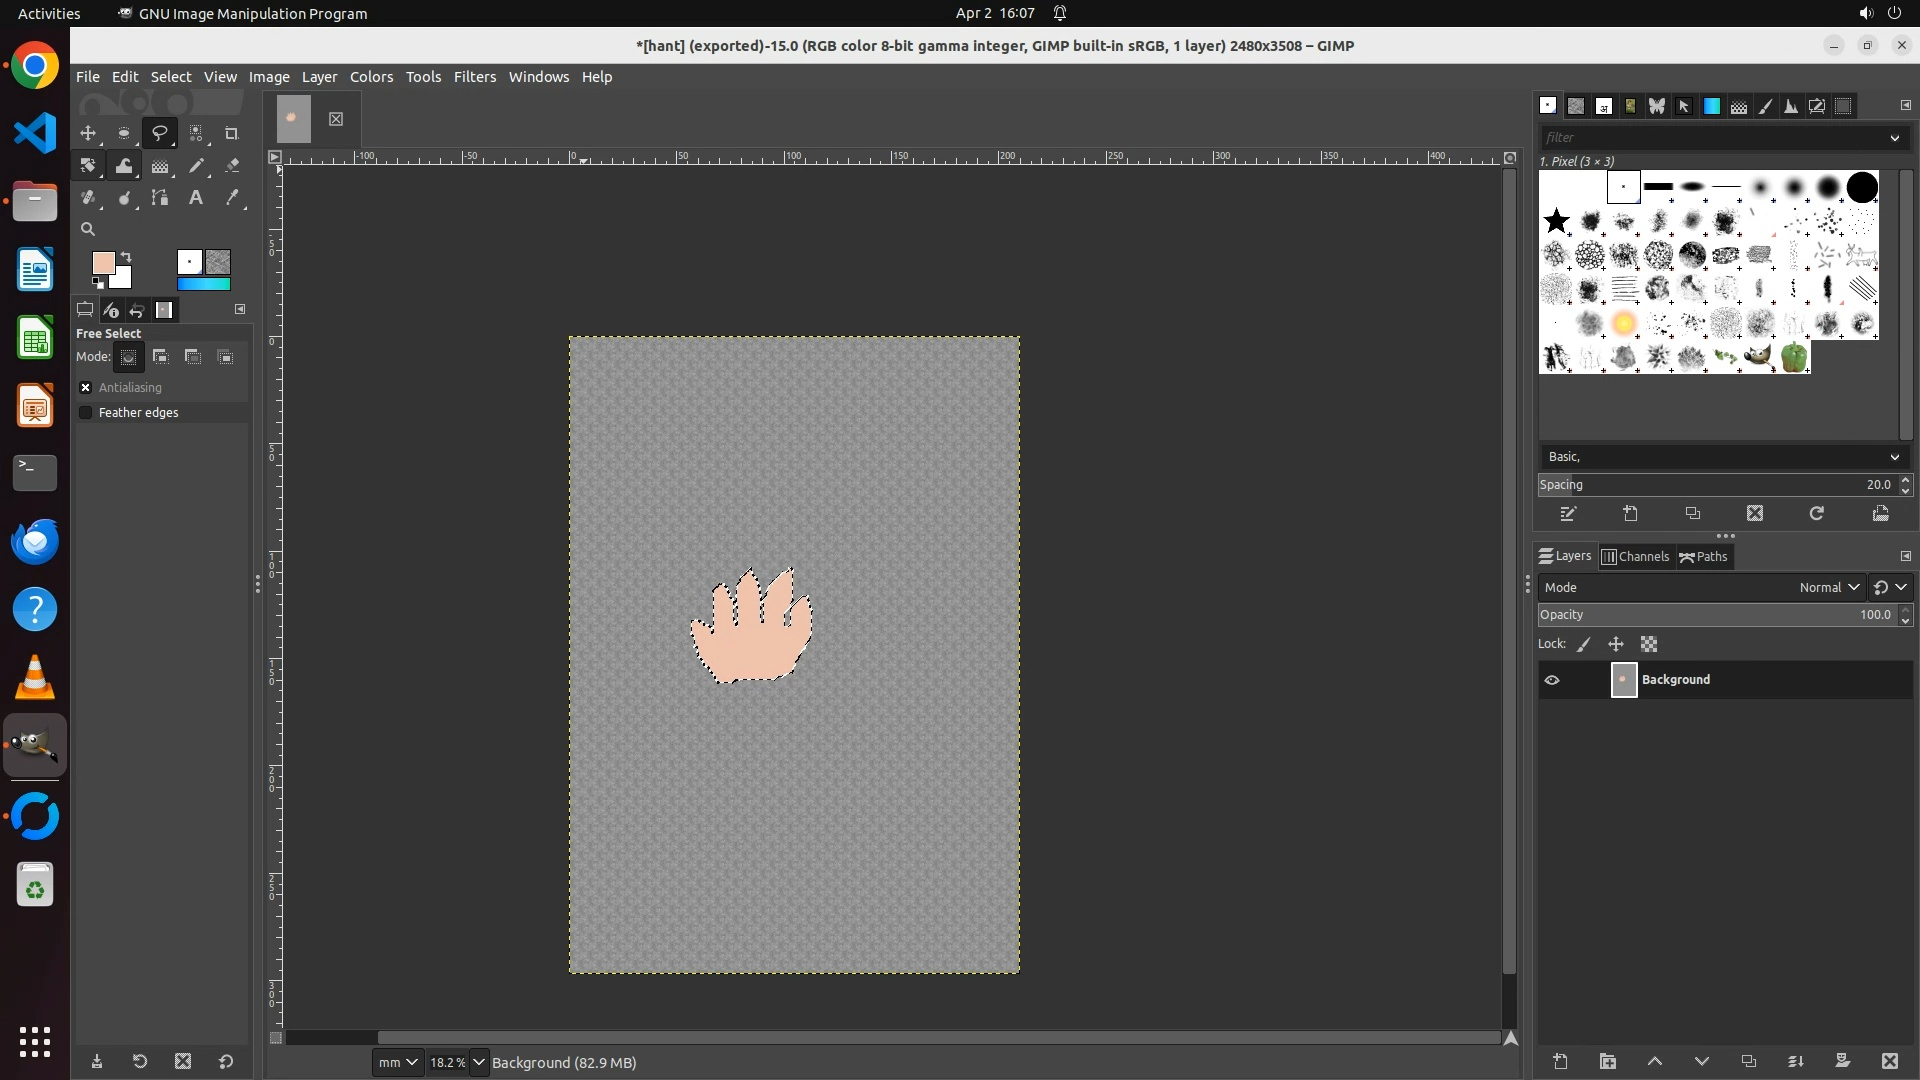Select the Eraser tool
The height and width of the screenshot is (1080, 1920).
pyautogui.click(x=232, y=166)
